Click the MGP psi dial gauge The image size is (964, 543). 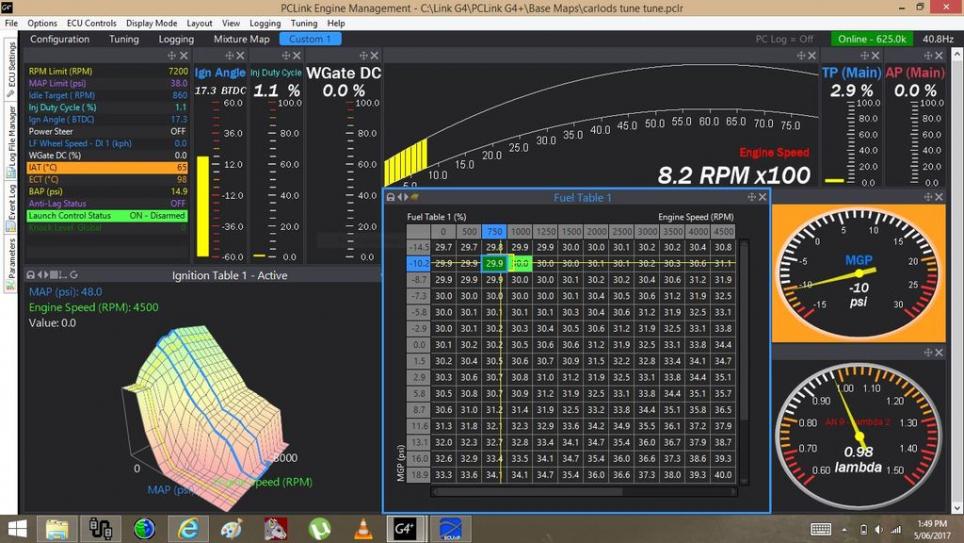pyautogui.click(x=858, y=273)
